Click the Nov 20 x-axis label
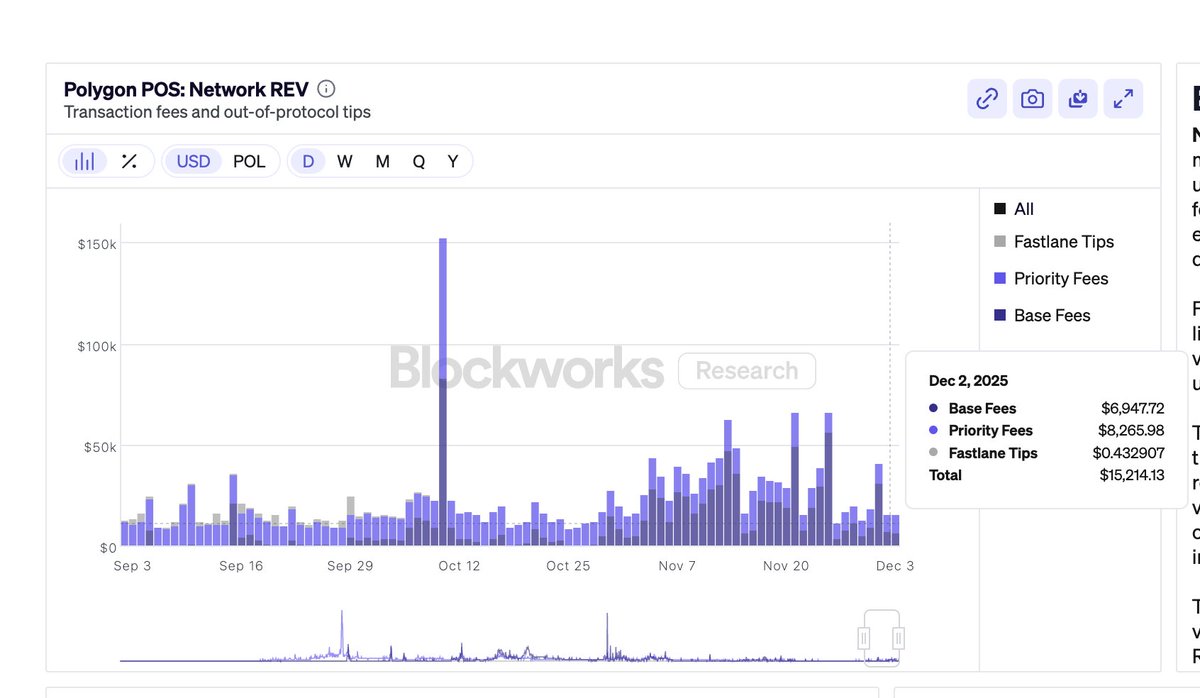Viewport: 1200px width, 698px height. (786, 566)
